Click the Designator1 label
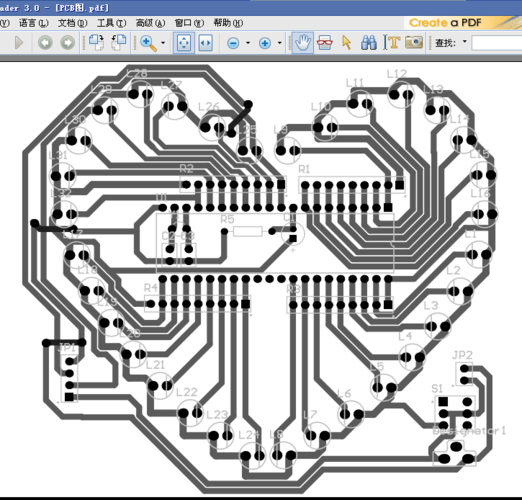 click(x=469, y=431)
